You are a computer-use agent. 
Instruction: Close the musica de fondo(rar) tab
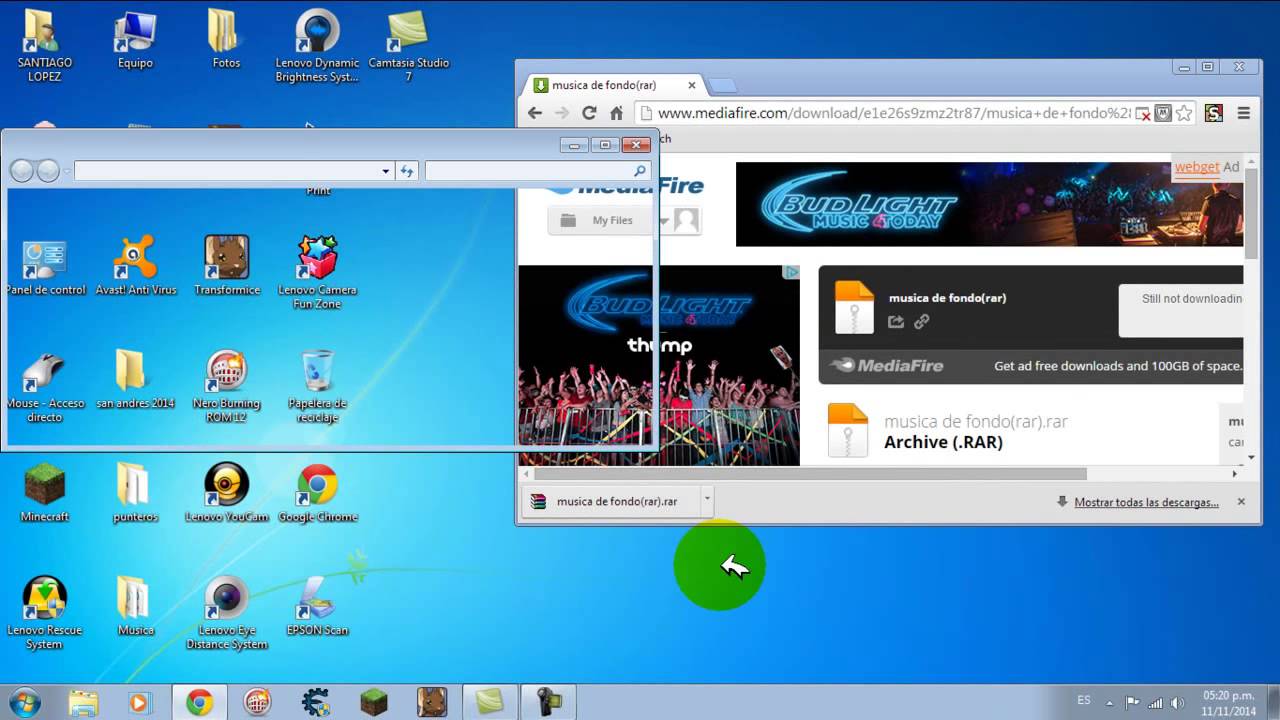click(691, 85)
